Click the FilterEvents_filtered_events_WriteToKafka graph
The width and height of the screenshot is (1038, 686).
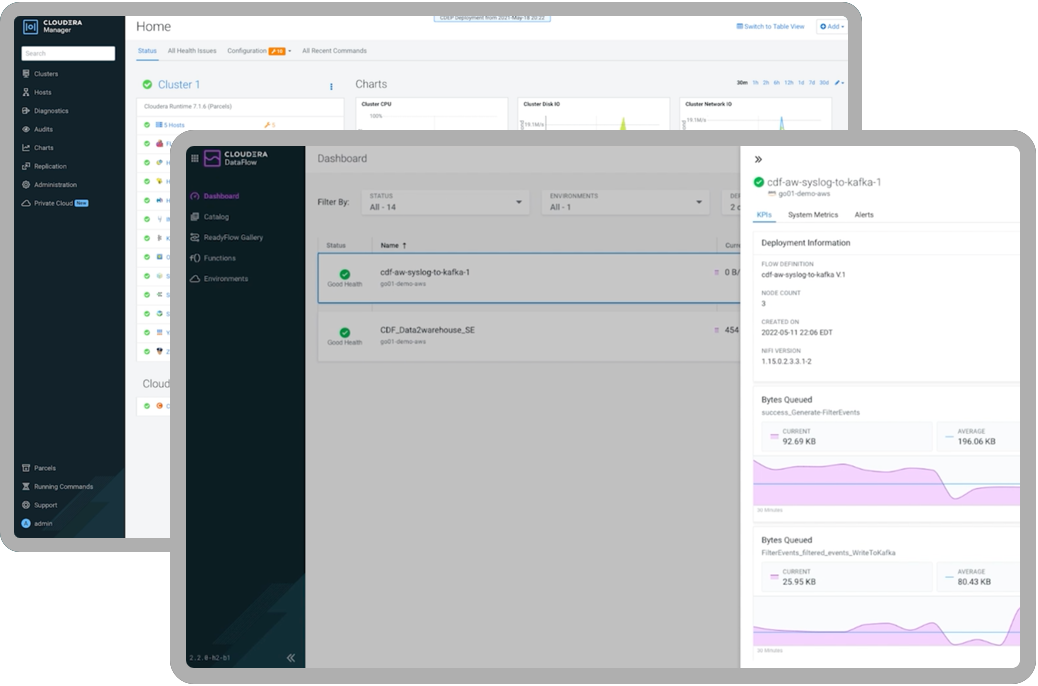coord(886,621)
